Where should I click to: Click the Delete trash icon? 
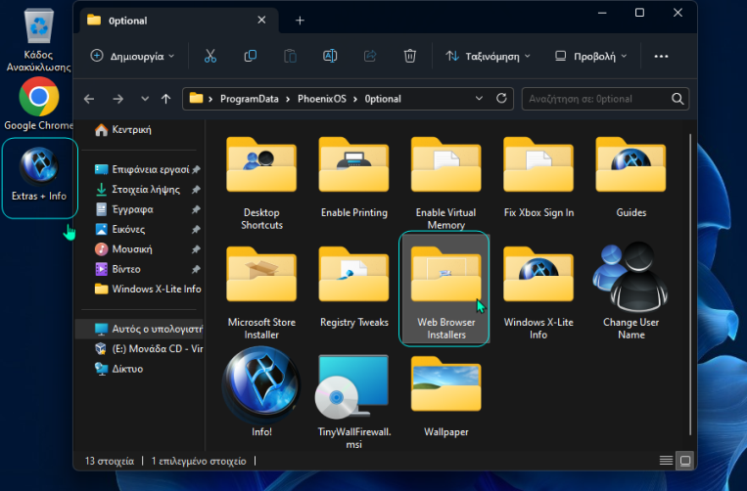pos(410,56)
